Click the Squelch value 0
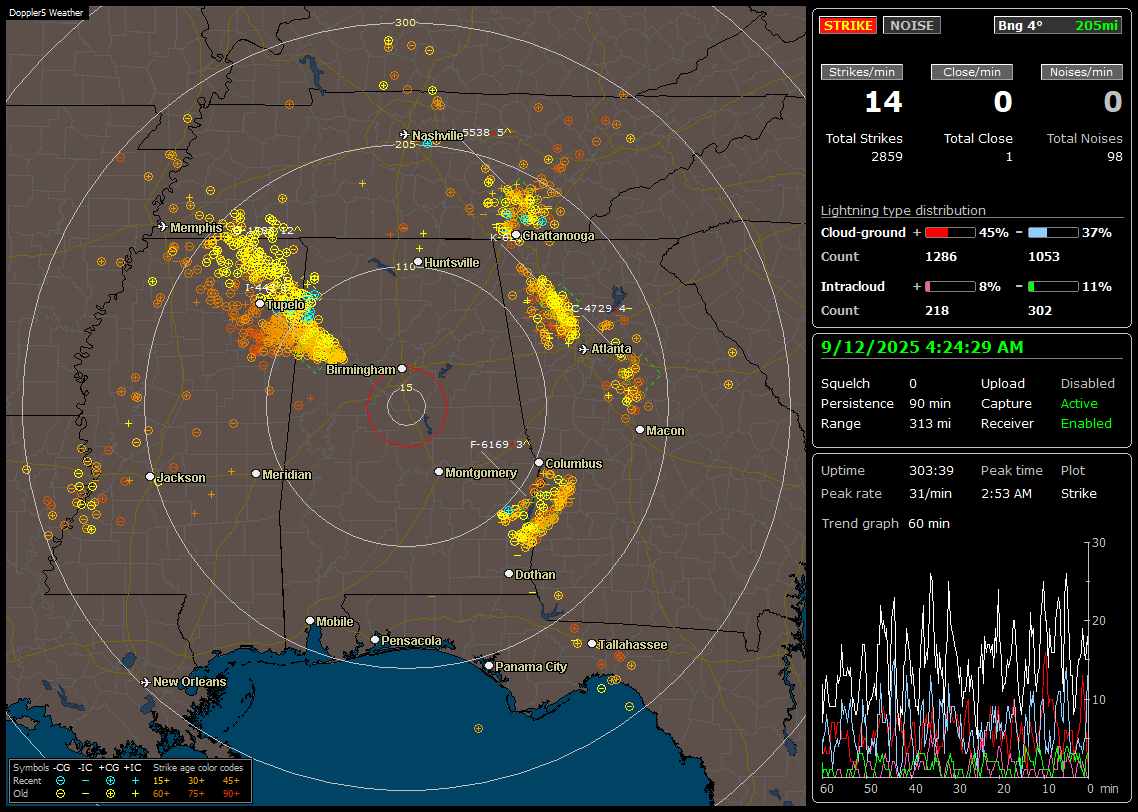 (x=913, y=383)
